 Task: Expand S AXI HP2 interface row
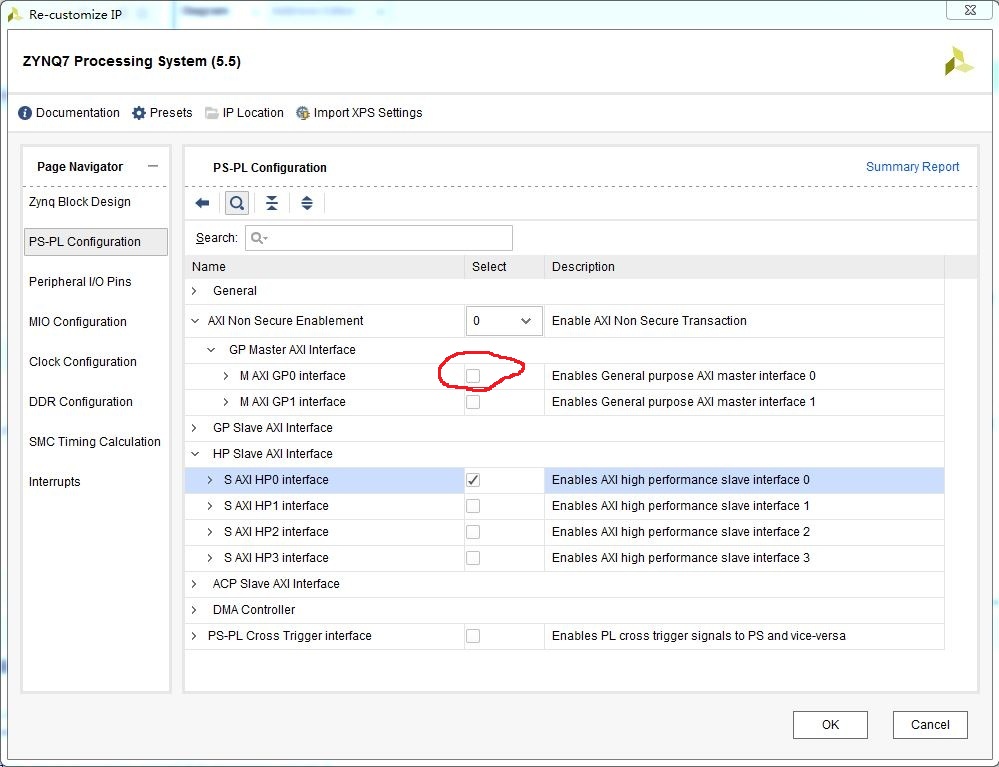pos(210,532)
